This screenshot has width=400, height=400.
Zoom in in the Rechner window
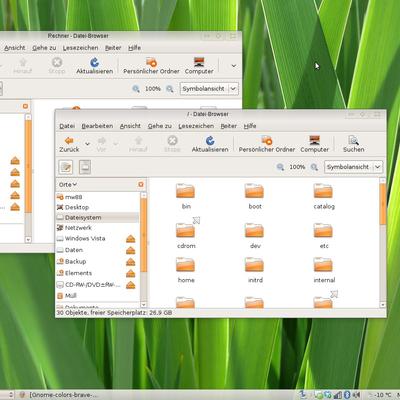point(170,89)
